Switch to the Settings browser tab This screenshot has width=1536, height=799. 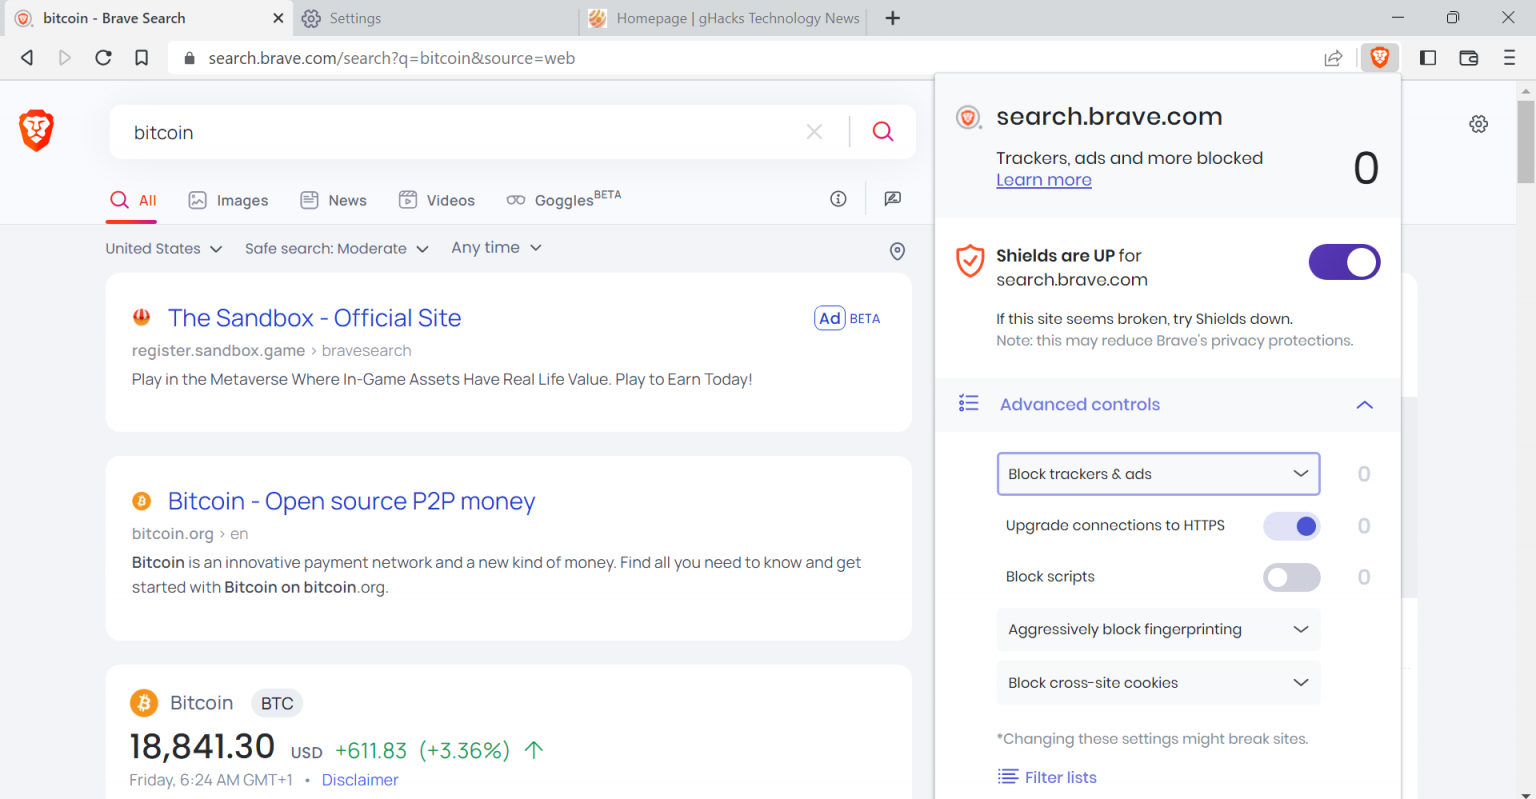click(x=355, y=18)
